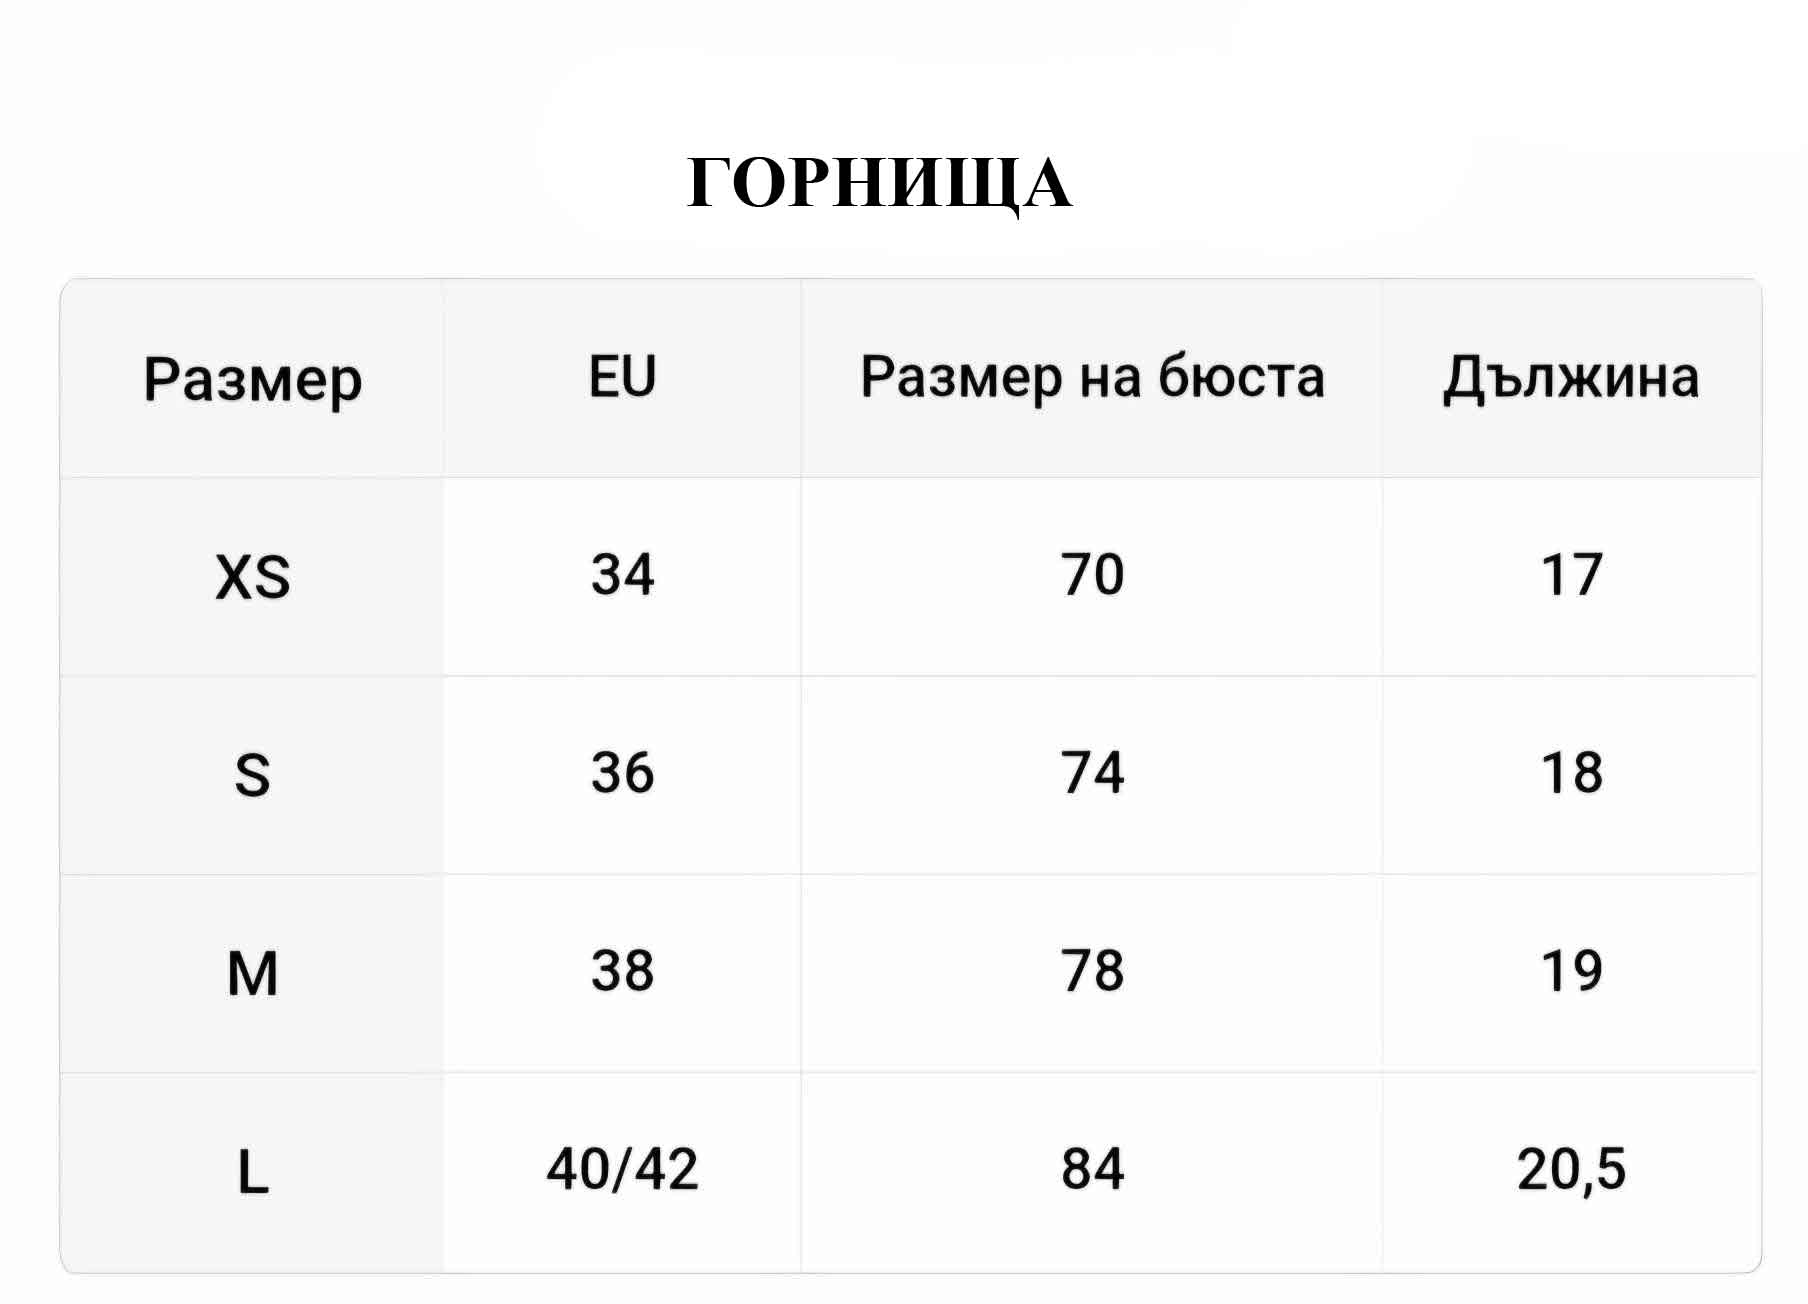The height and width of the screenshot is (1304, 1808).
Task: Click the 40/42 EU size cell
Action: pos(622,1169)
